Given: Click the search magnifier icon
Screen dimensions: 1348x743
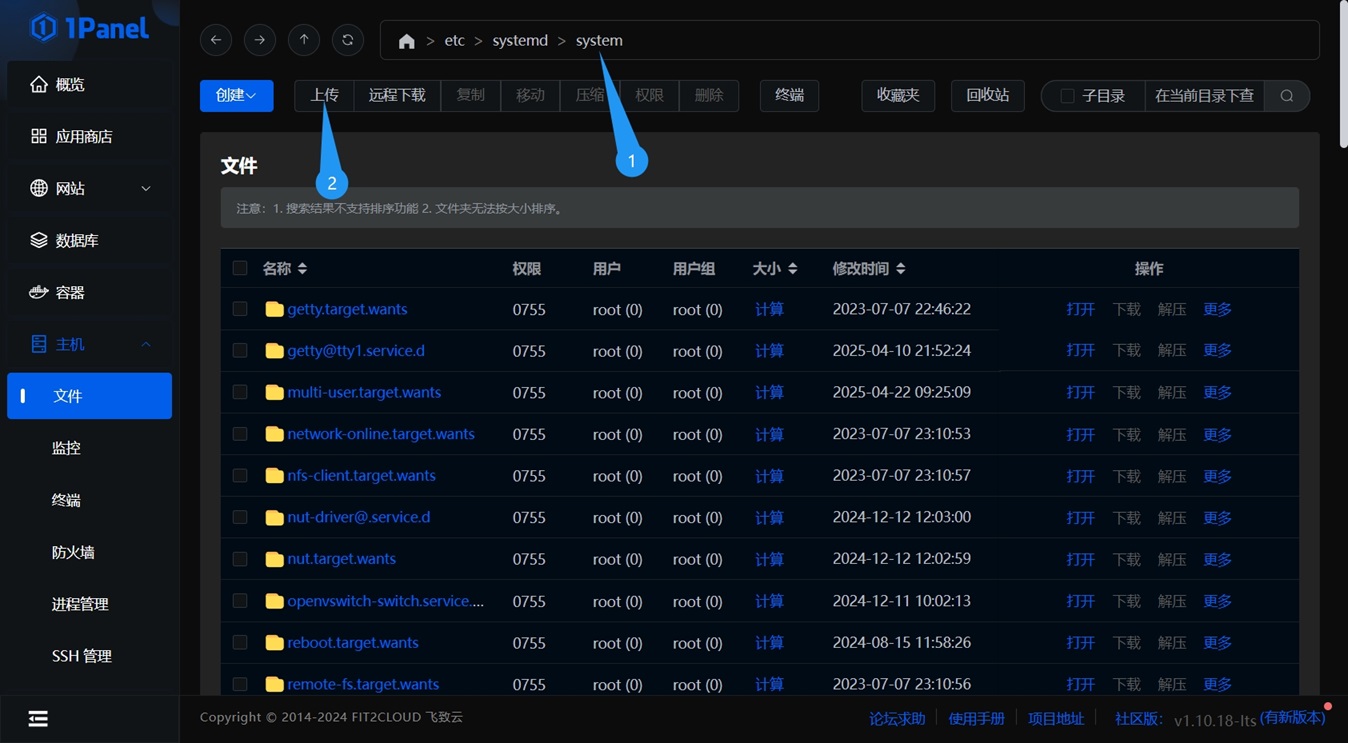Looking at the screenshot, I should pyautogui.click(x=1287, y=96).
